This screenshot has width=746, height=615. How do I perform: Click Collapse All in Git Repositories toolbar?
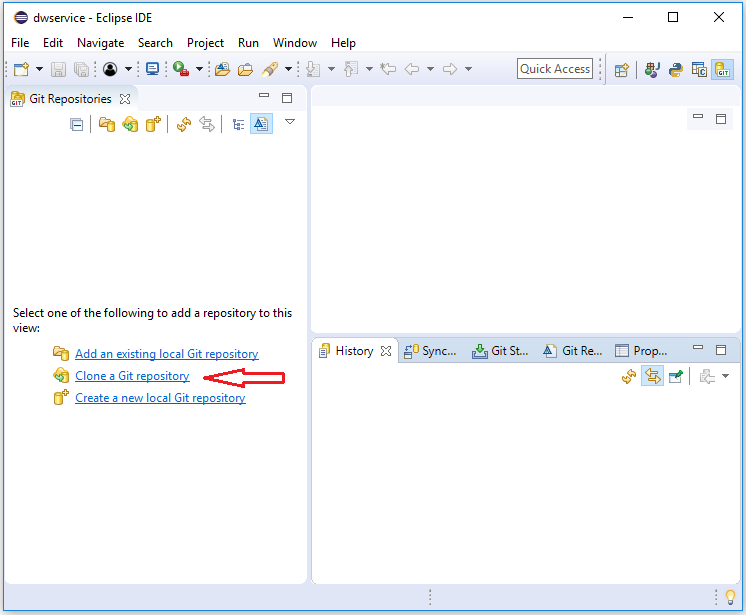(76, 125)
